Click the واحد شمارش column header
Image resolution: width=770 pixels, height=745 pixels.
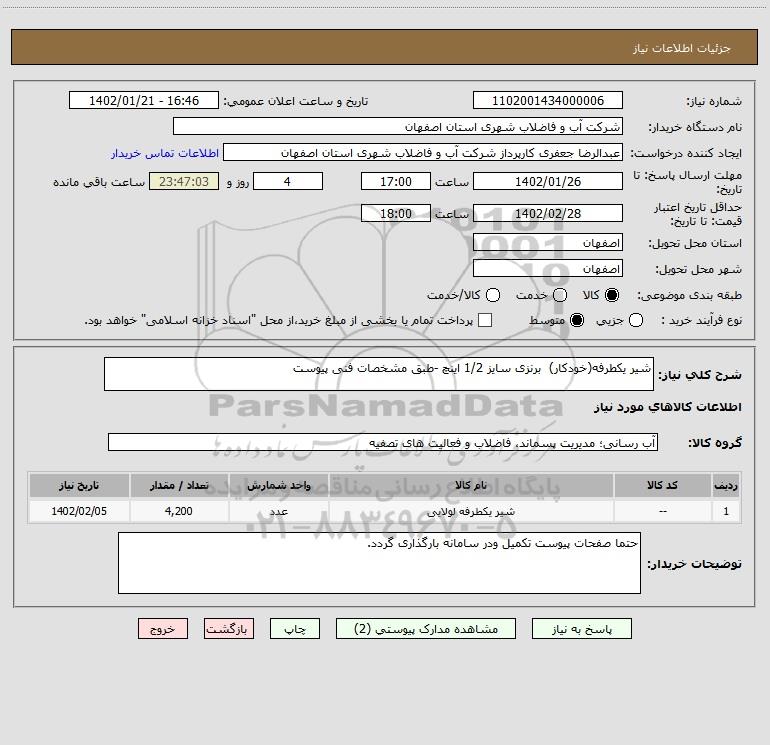278,485
